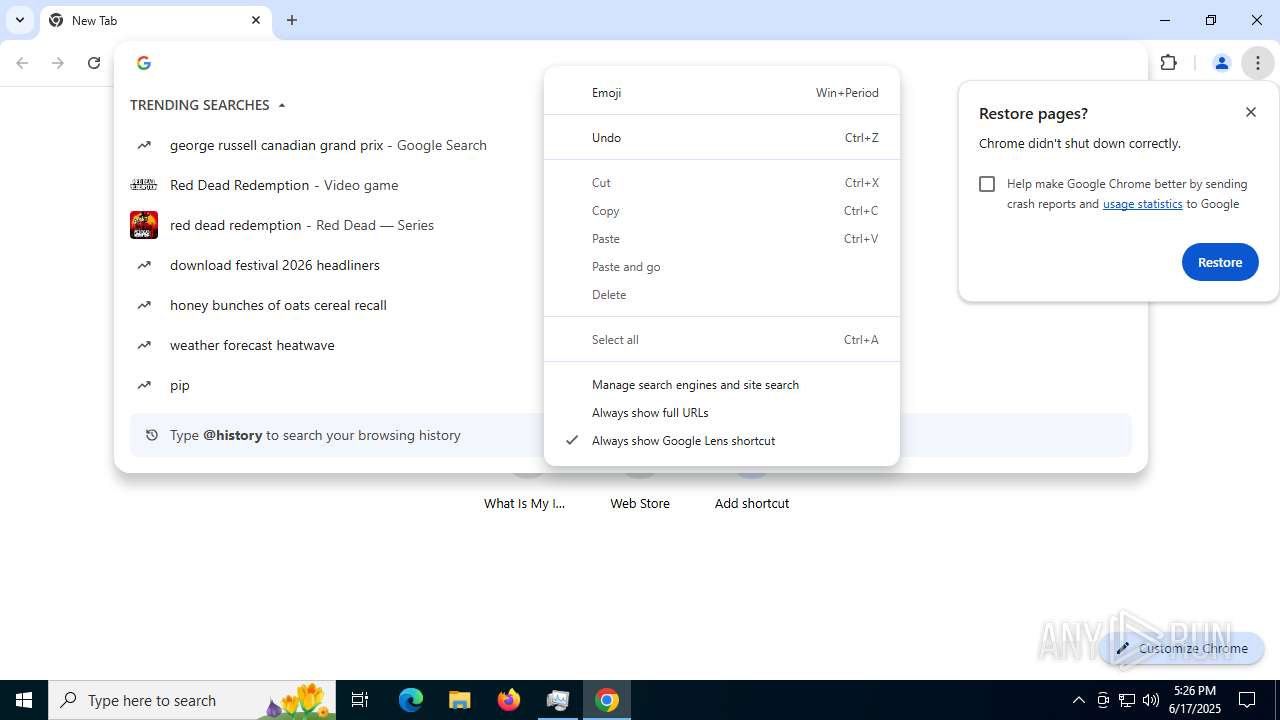
Task: Click the tray icon left of network
Action: [1103, 700]
